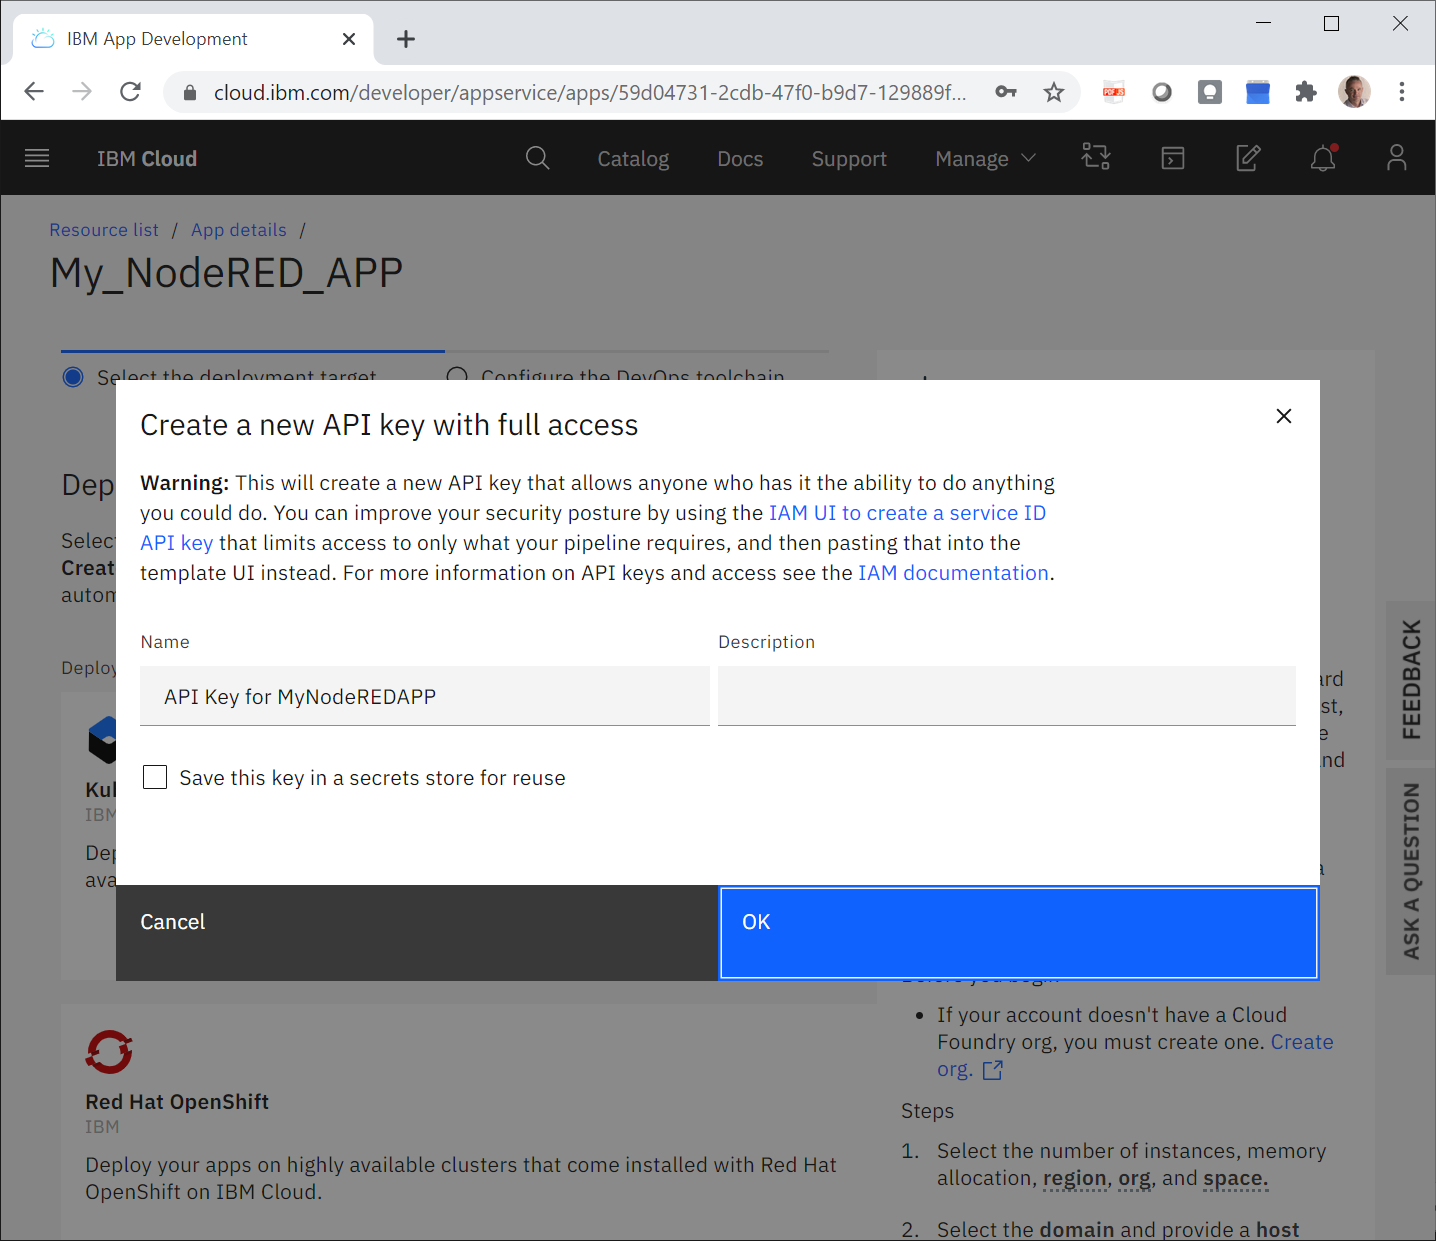This screenshot has height=1241, width=1436.
Task: Select the deployment target step radio
Action: tap(73, 377)
